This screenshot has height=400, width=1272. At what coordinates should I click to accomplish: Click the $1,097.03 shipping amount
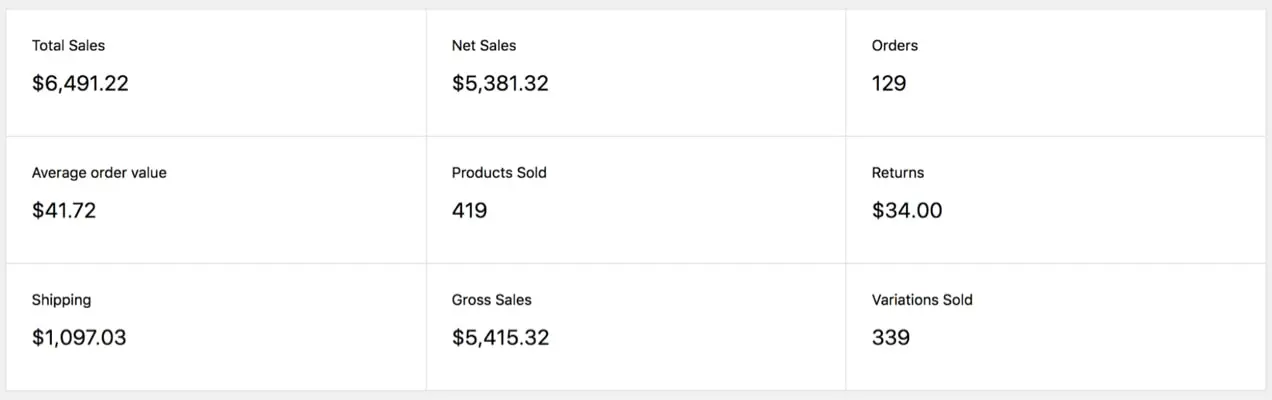point(79,338)
